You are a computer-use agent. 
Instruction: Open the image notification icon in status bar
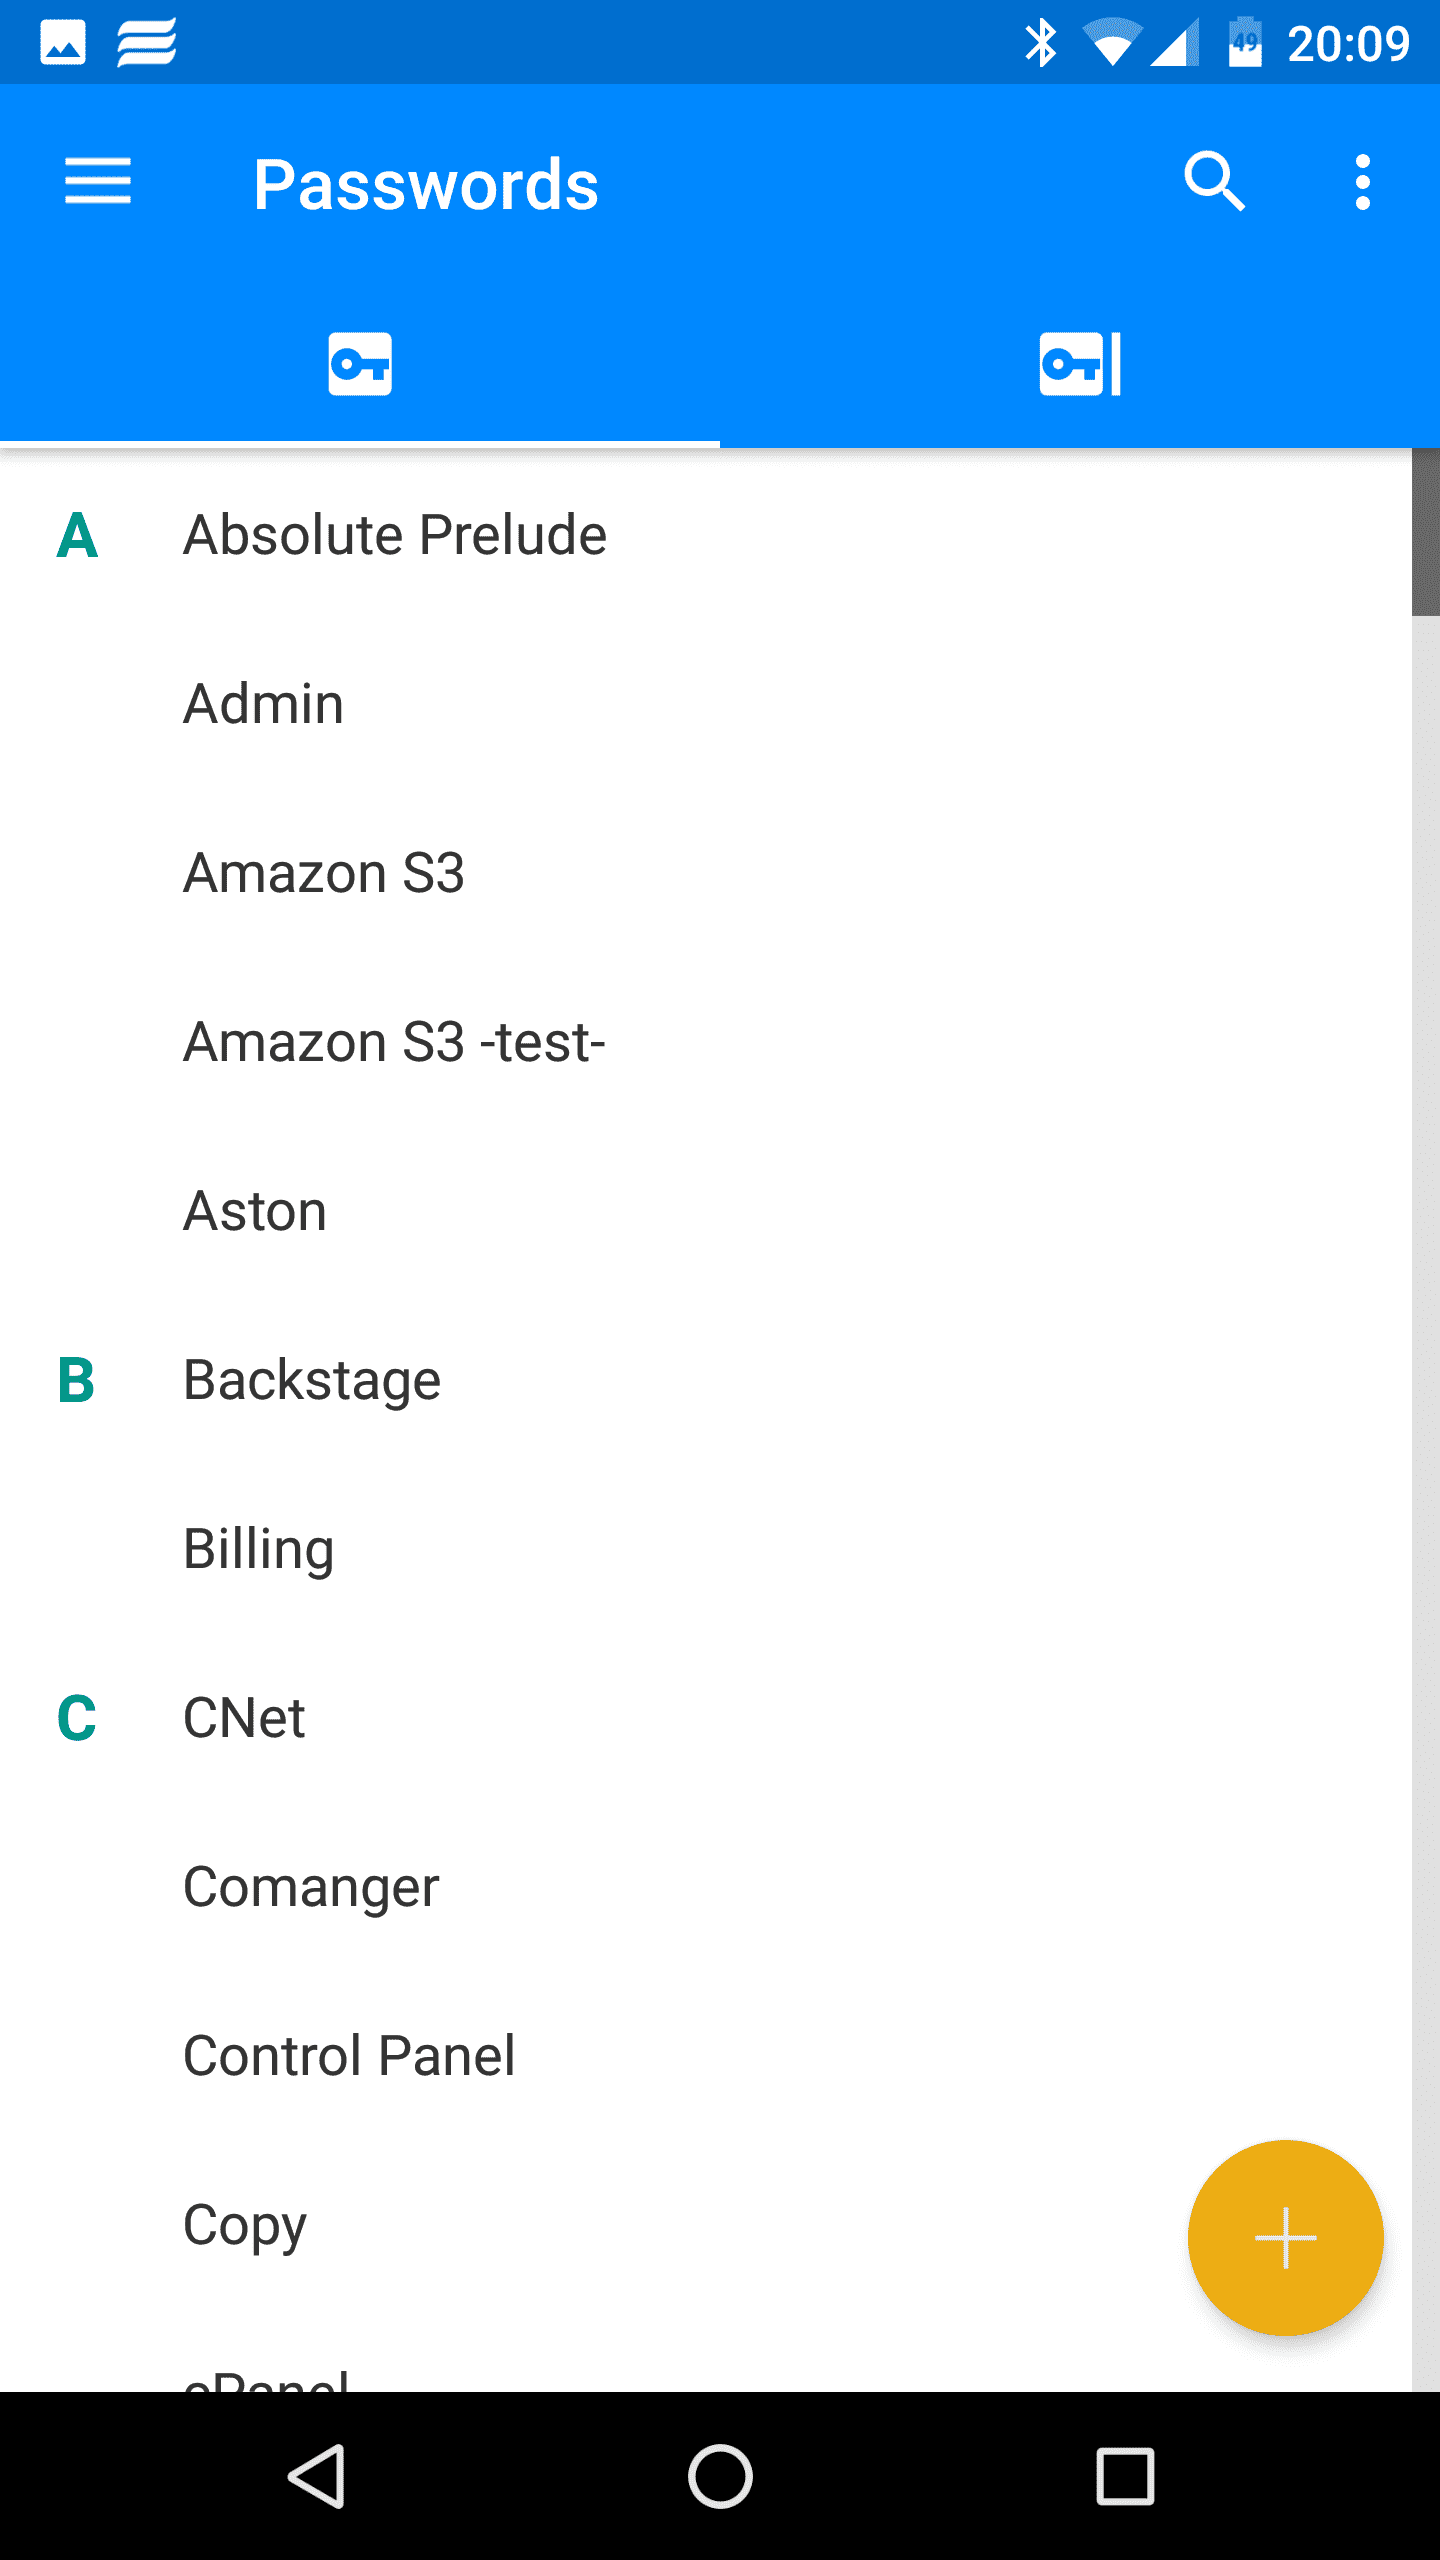(62, 43)
